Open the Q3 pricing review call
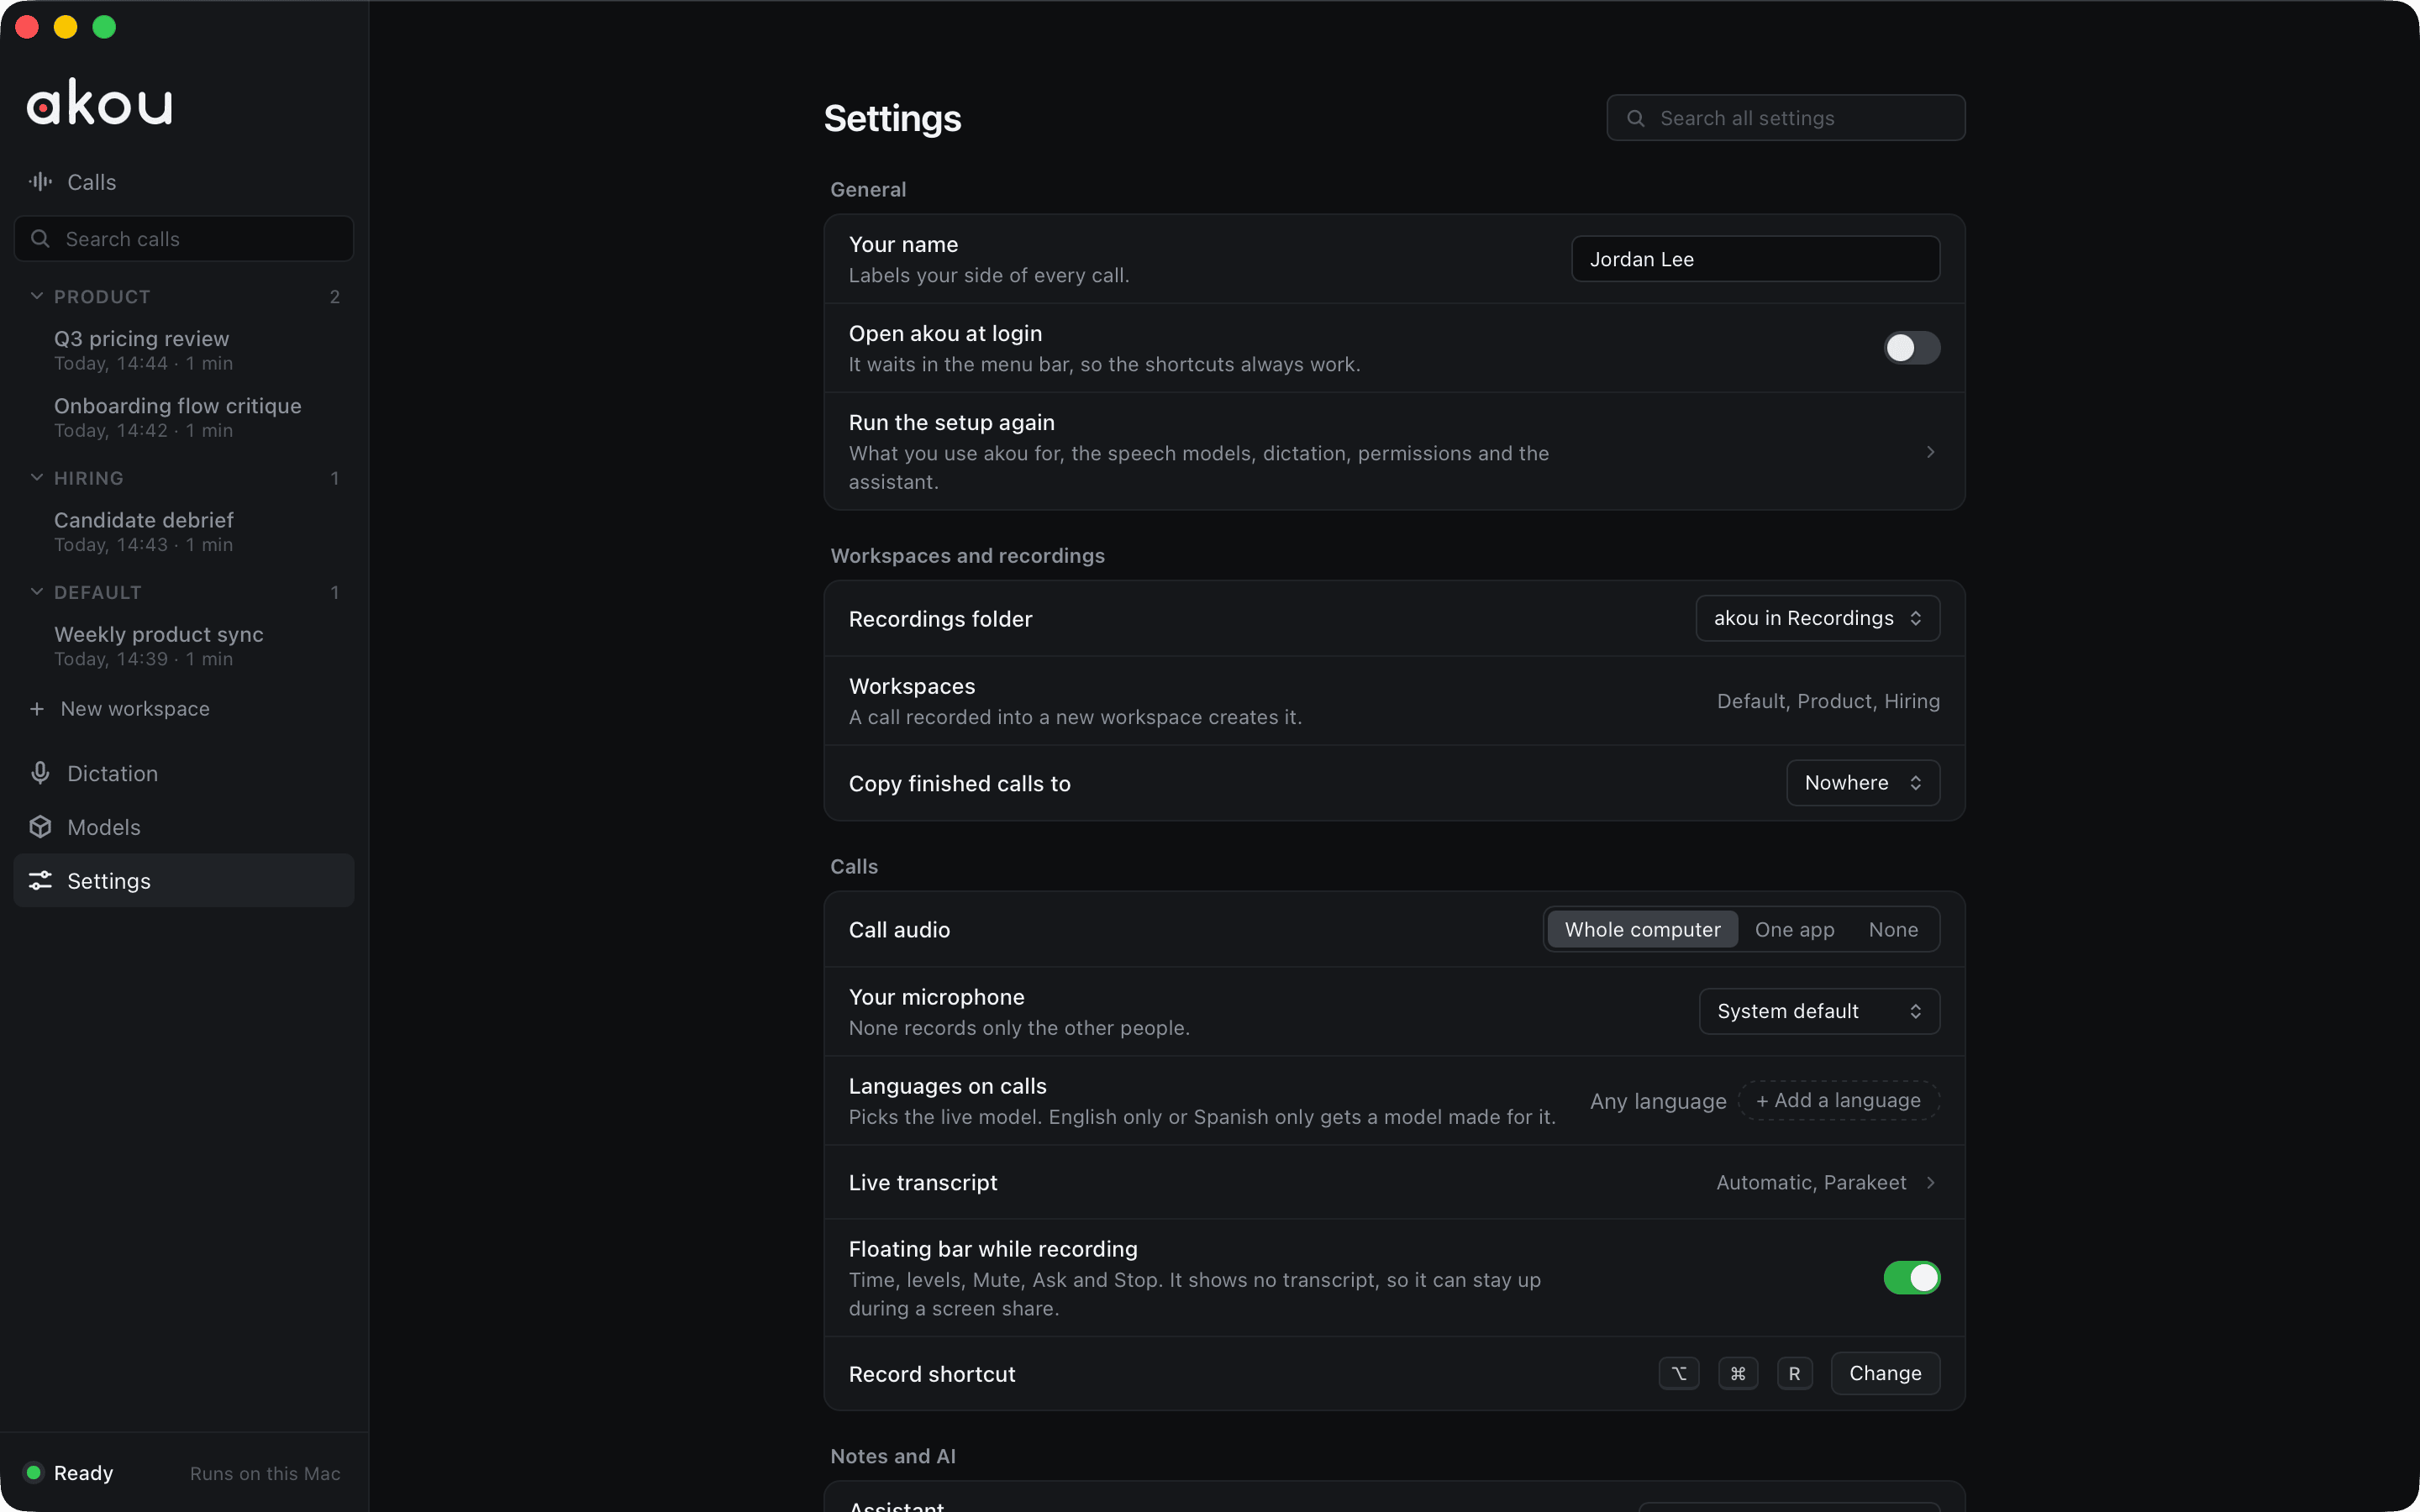Viewport: 2420px width, 1512px height. (x=184, y=350)
